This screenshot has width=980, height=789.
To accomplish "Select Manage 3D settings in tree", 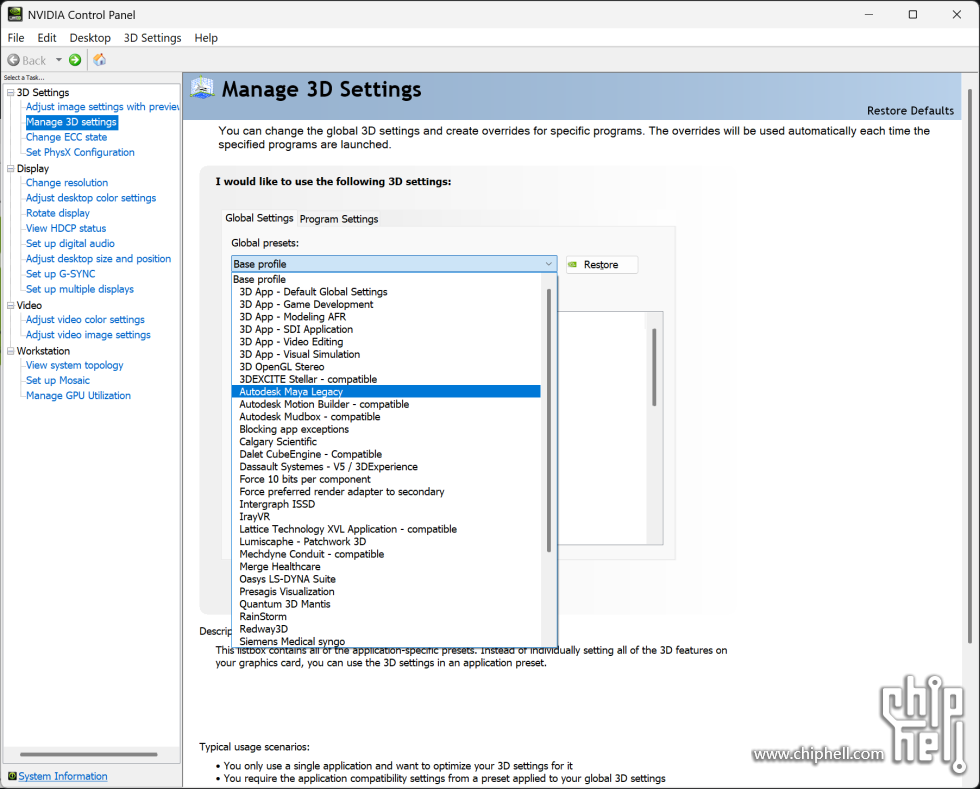I will [x=71, y=122].
